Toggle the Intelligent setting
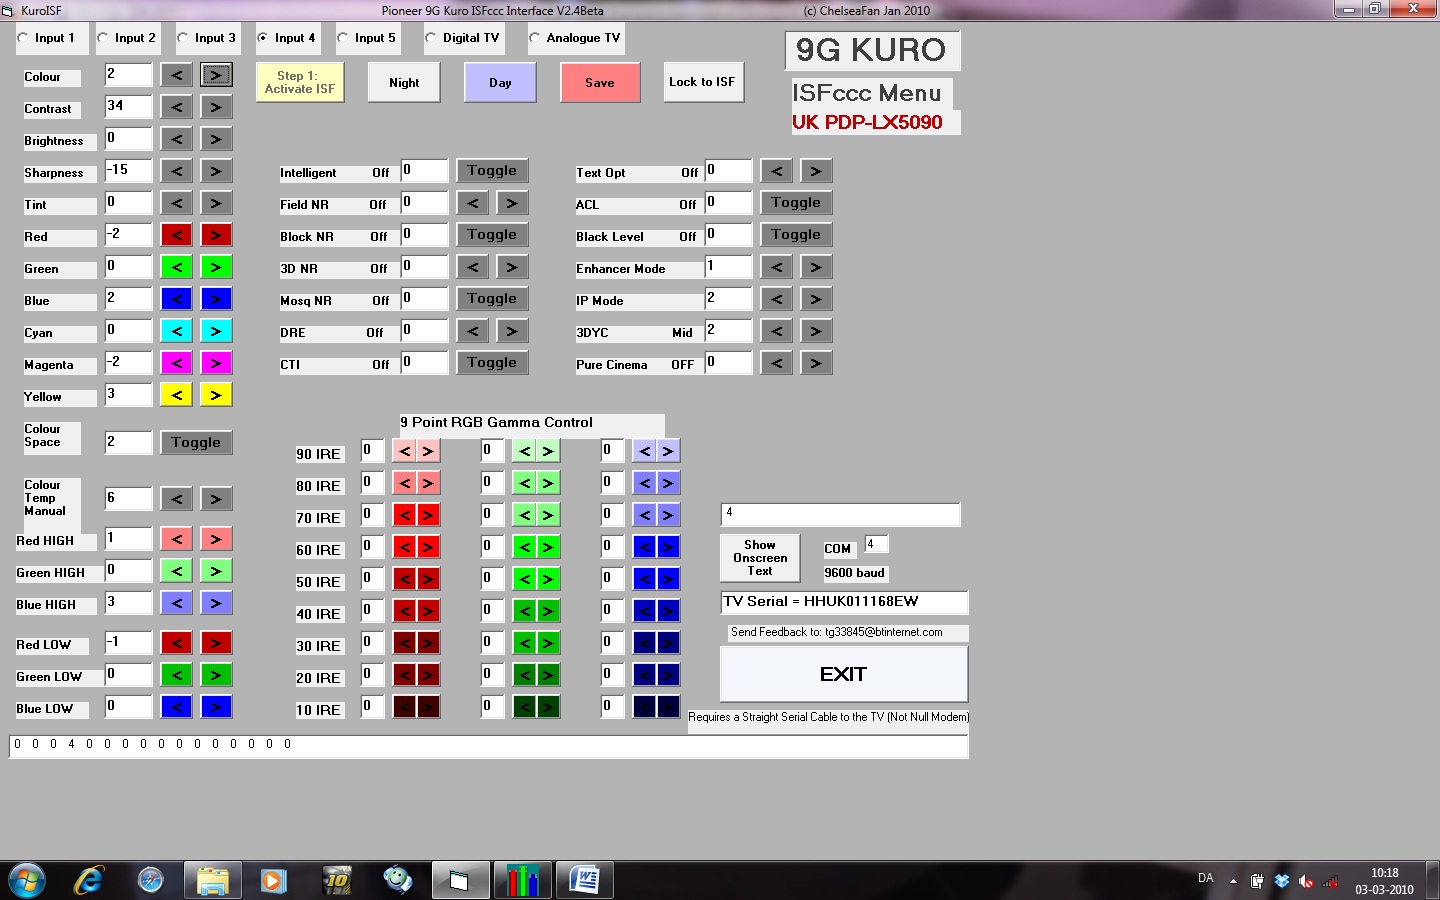Viewport: 1440px width, 900px height. pyautogui.click(x=492, y=171)
